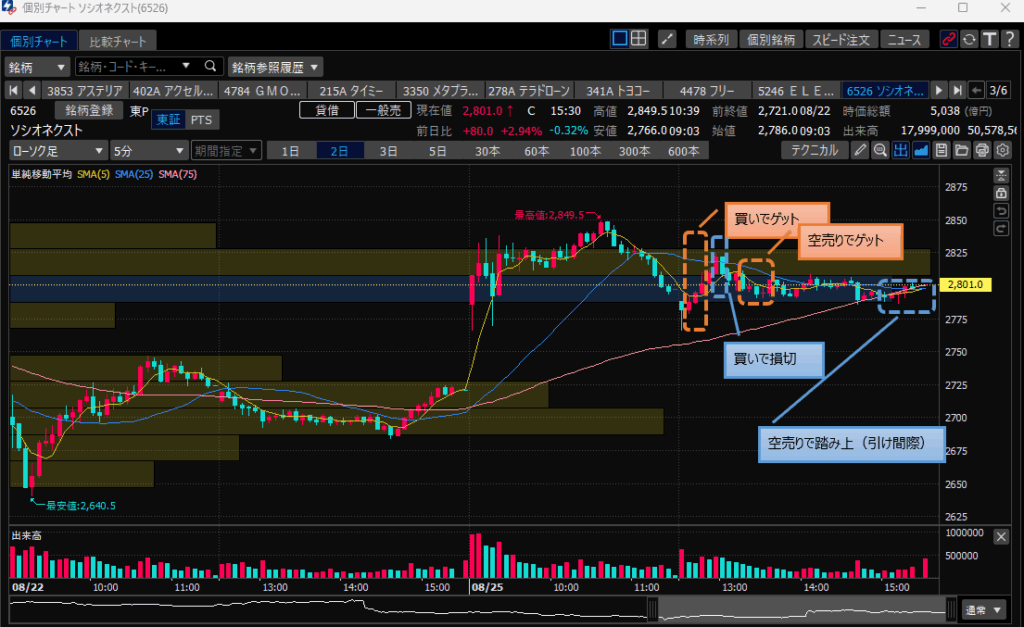Image resolution: width=1024 pixels, height=627 pixels.
Task: Click the circular arrows refresh icon
Action: tap(969, 39)
